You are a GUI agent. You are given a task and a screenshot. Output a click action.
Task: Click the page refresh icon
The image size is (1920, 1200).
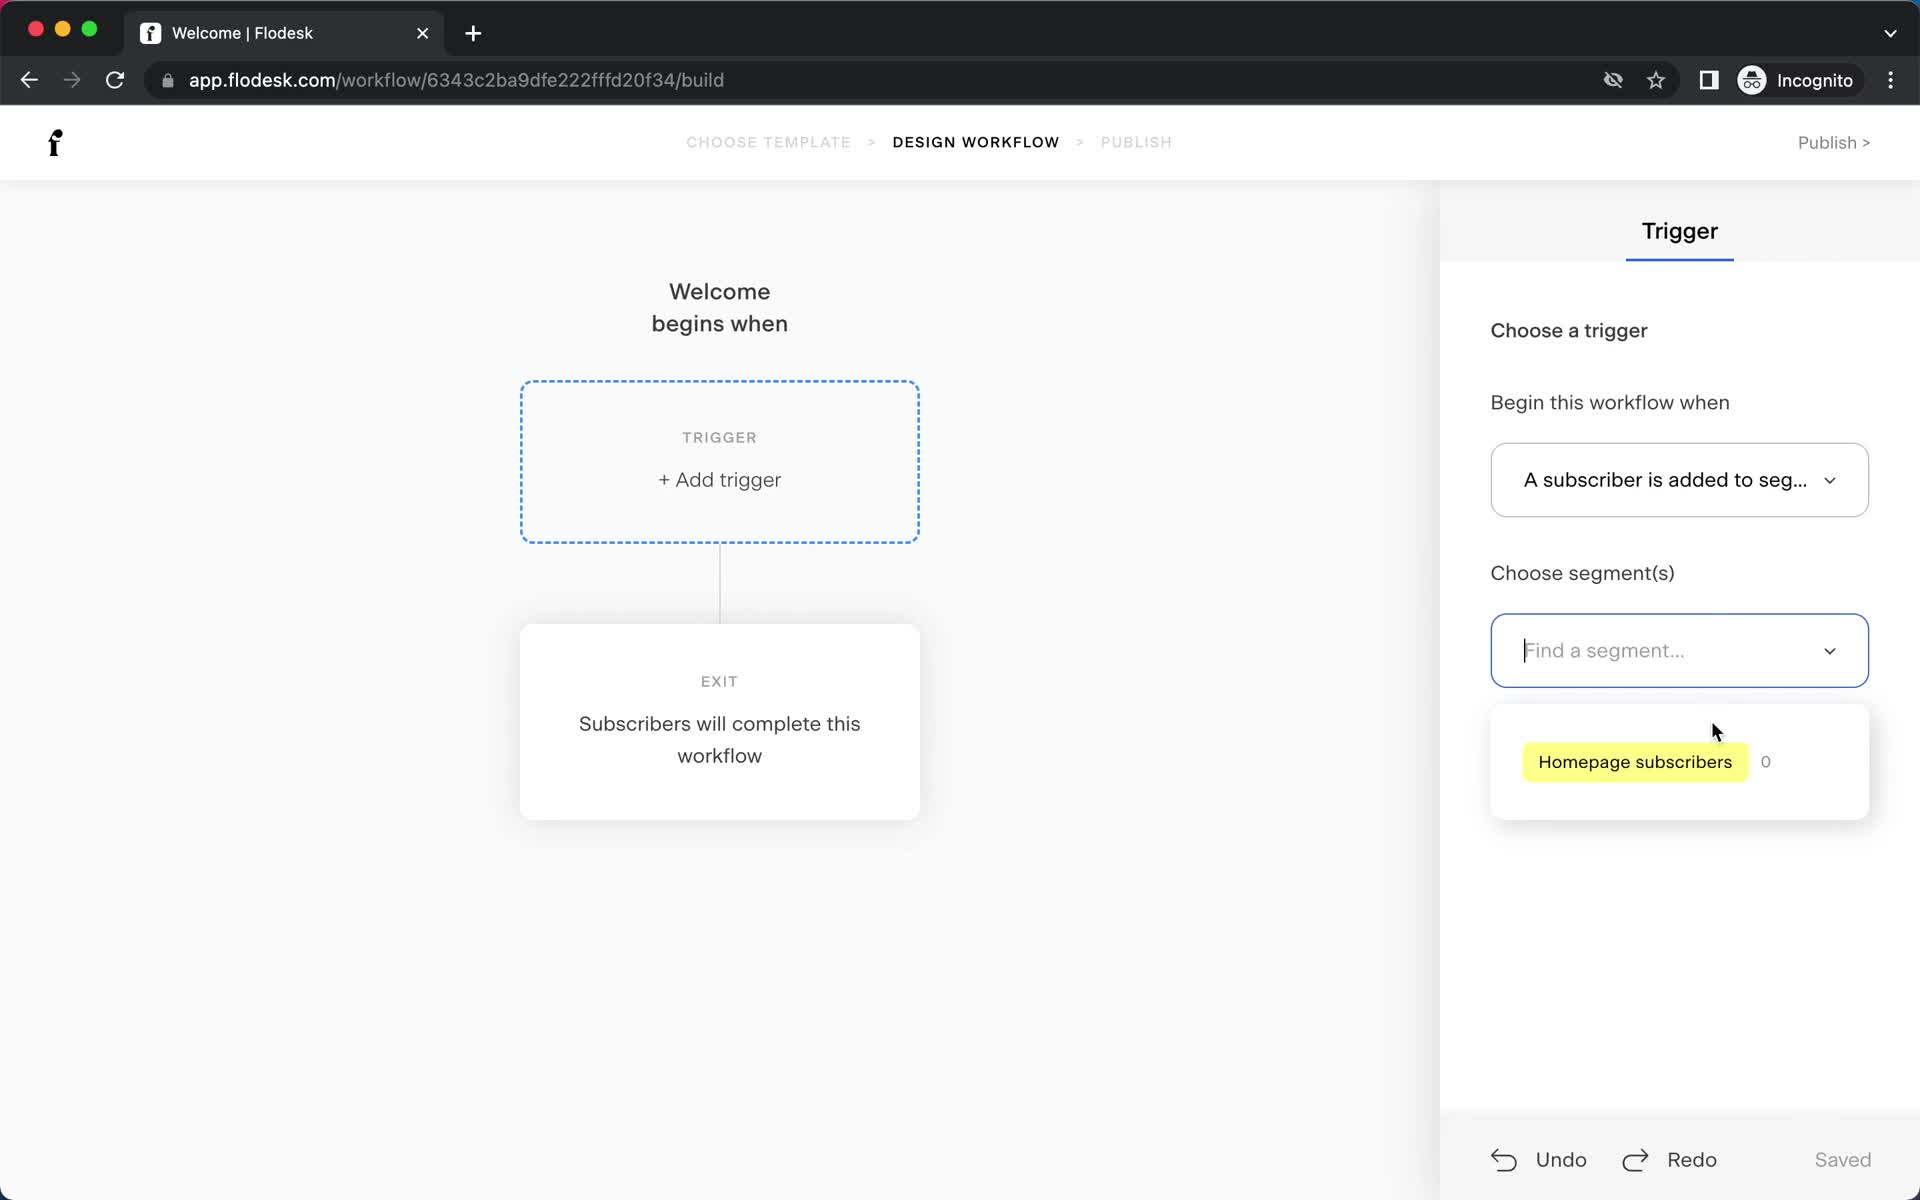point(117,80)
